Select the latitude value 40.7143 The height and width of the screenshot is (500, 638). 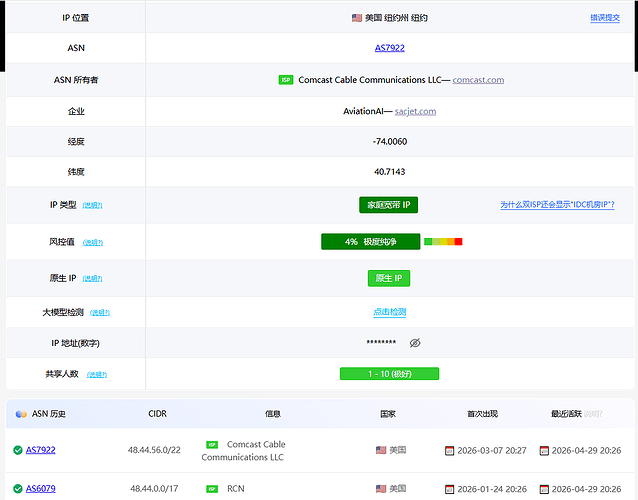click(390, 172)
